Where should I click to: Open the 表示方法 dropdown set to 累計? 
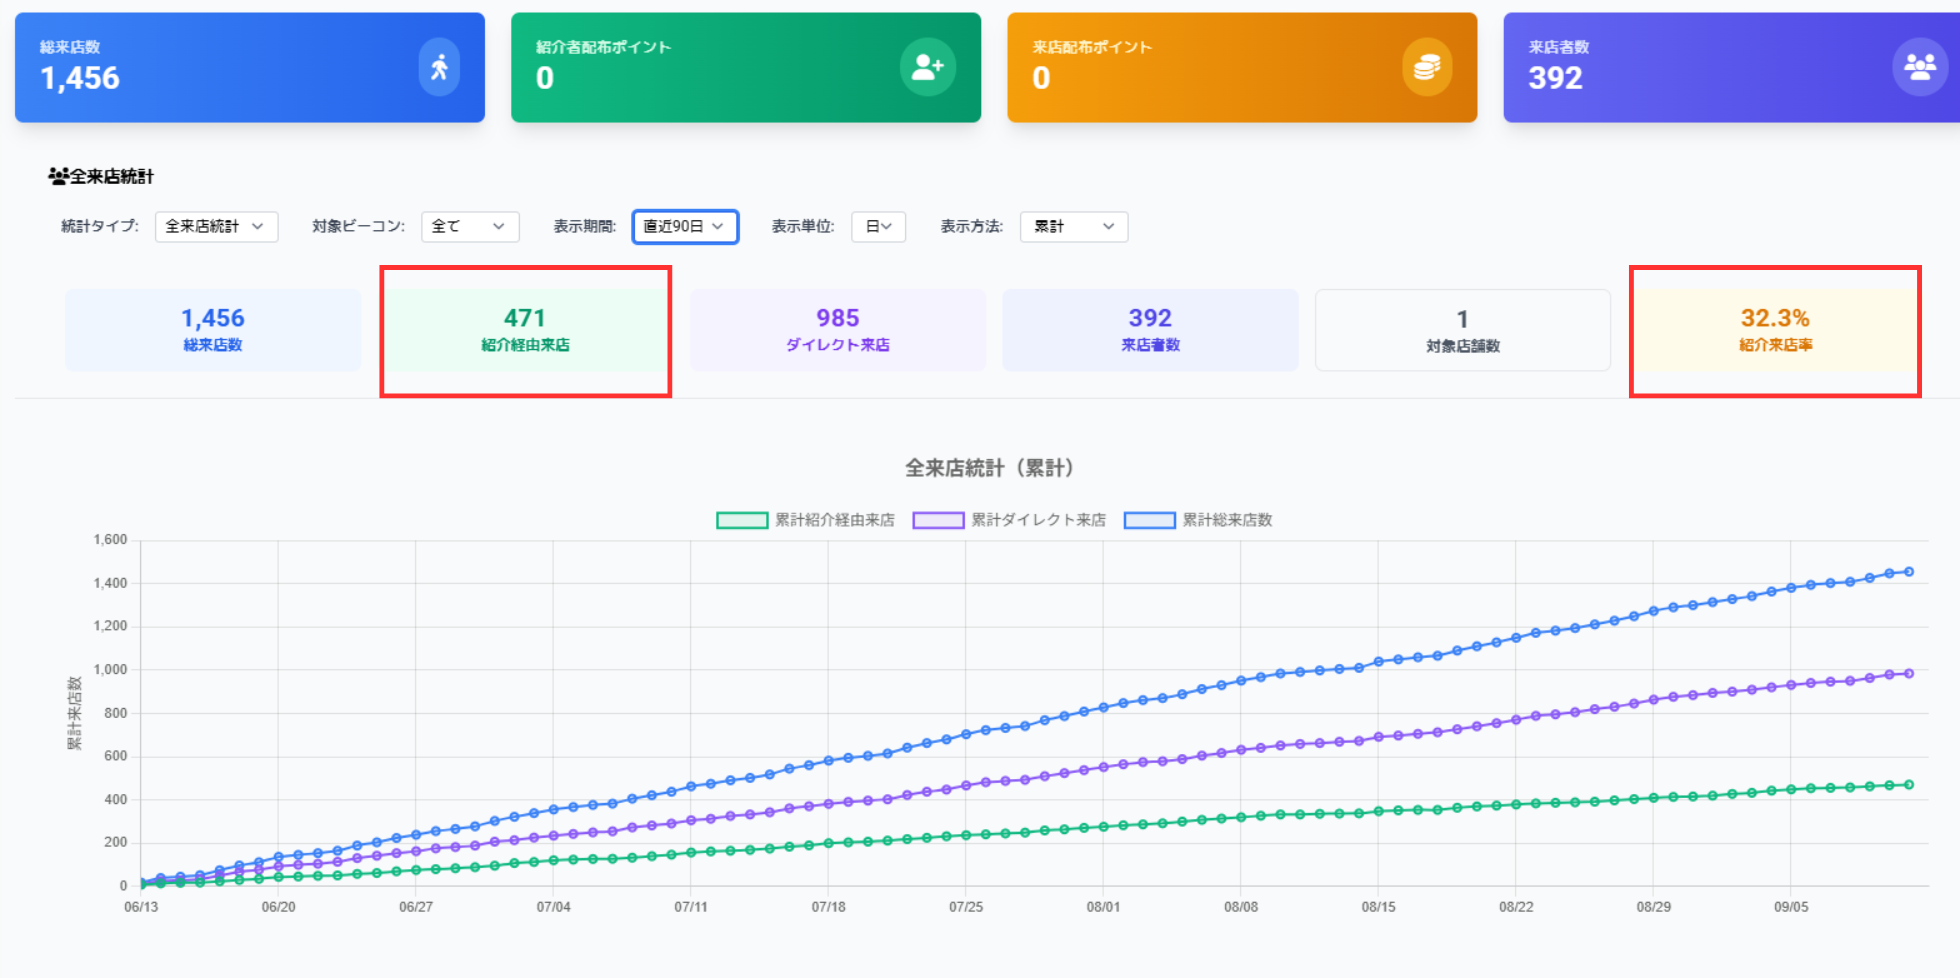pos(1073,227)
